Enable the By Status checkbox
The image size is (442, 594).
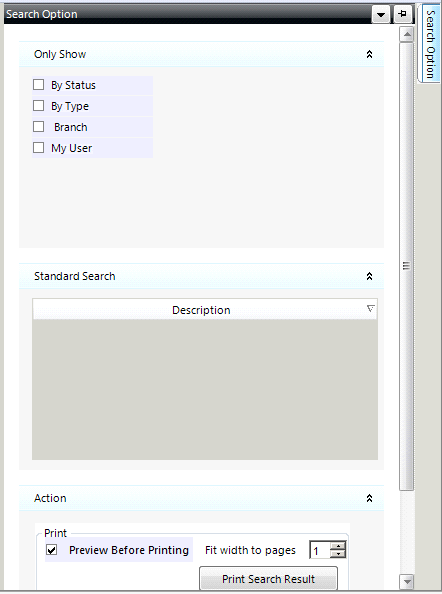pos(39,85)
